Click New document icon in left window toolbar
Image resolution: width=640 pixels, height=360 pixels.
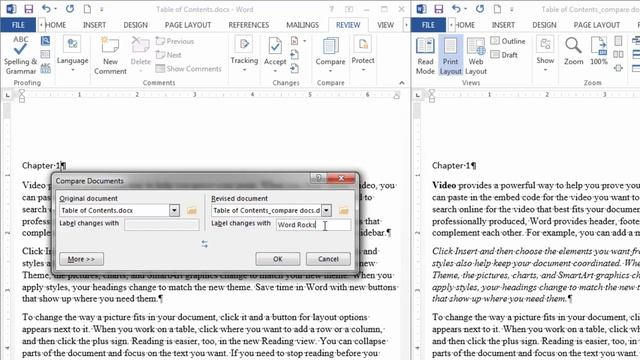(87, 9)
